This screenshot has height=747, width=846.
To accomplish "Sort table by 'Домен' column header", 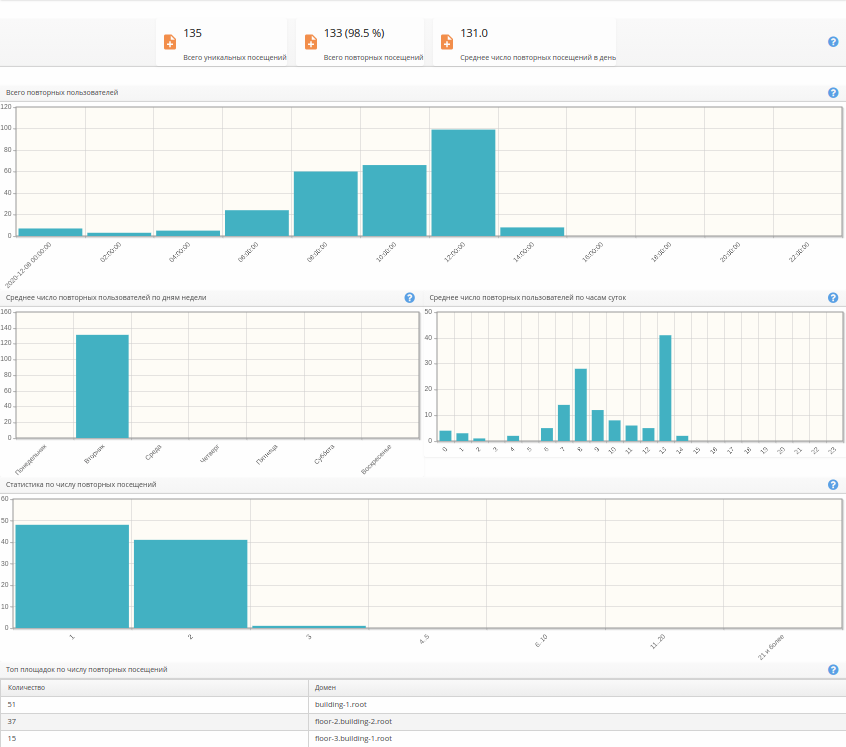I will coord(326,688).
